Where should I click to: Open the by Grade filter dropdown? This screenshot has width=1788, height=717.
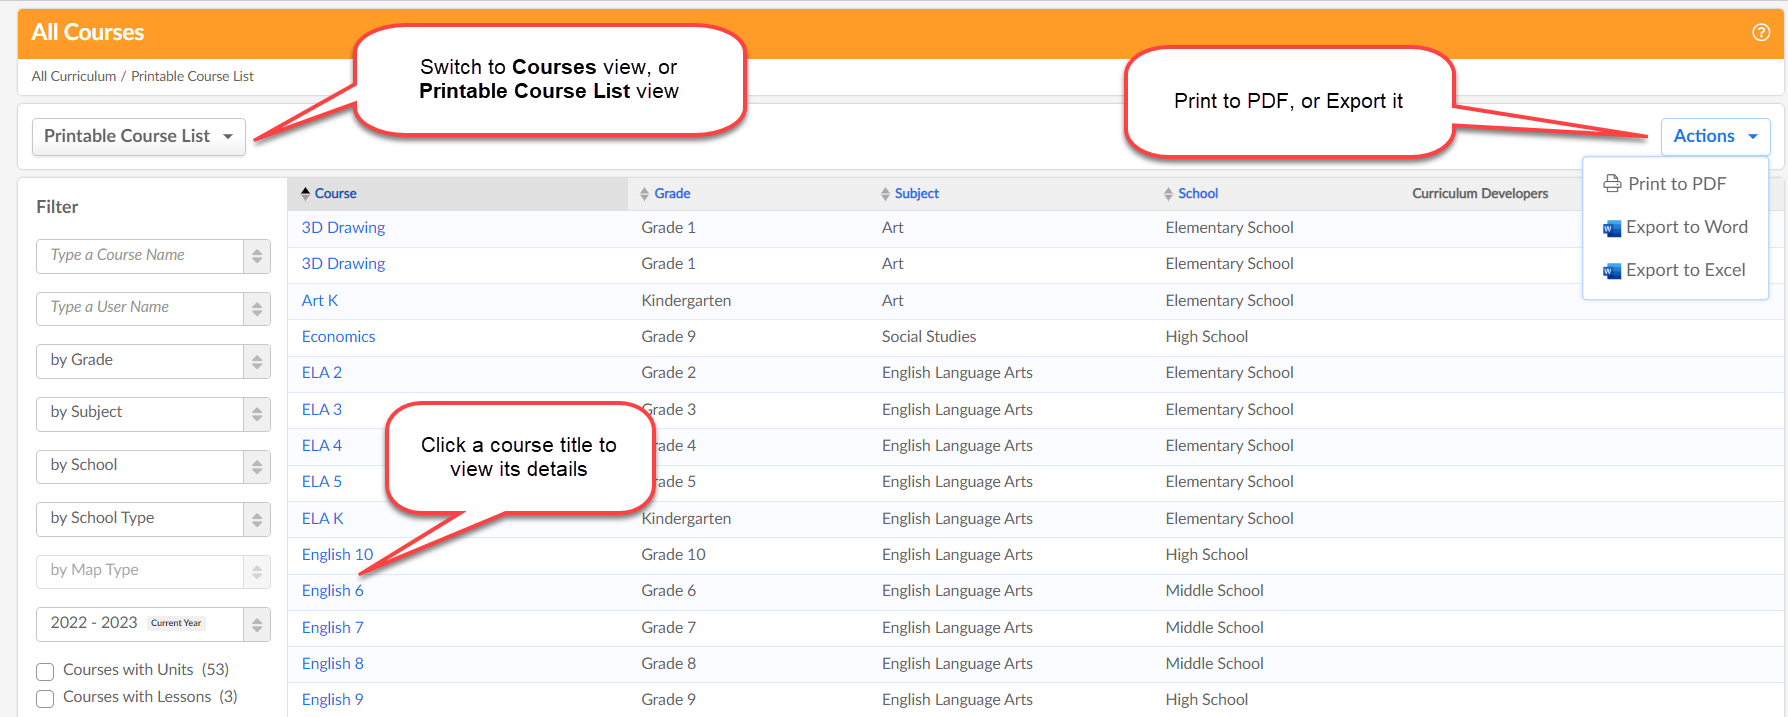click(152, 361)
